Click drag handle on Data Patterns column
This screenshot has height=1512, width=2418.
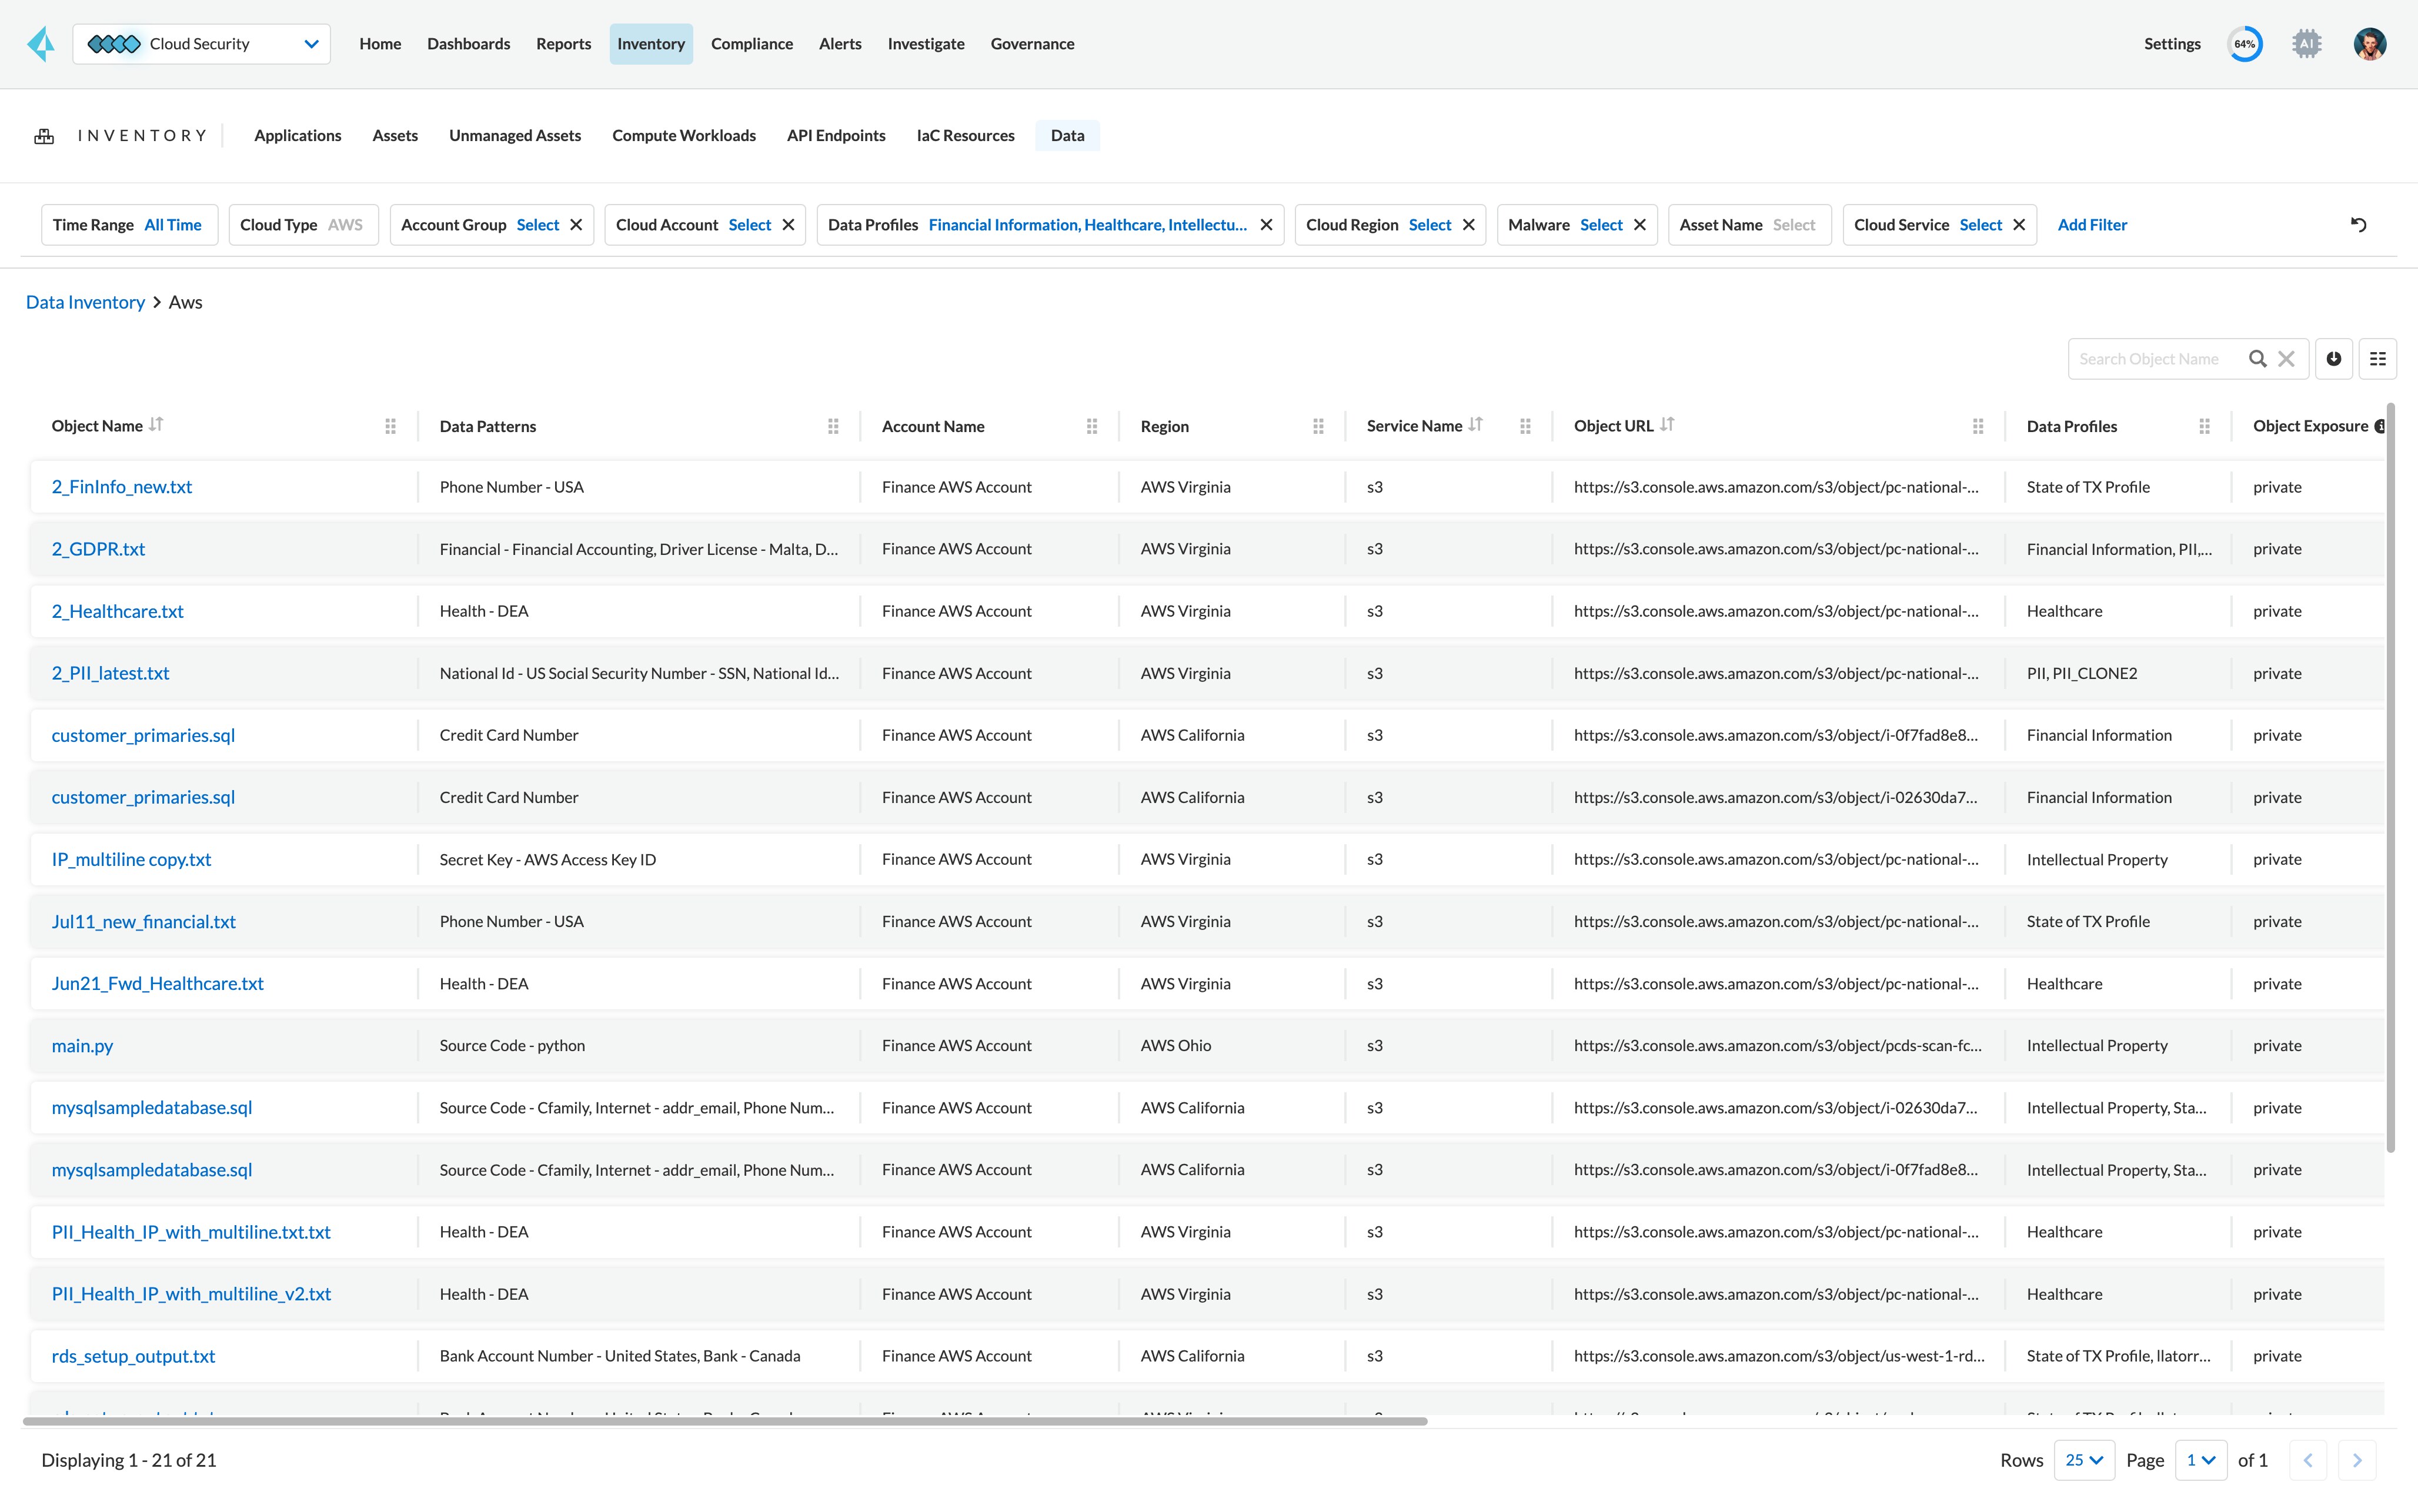point(833,427)
